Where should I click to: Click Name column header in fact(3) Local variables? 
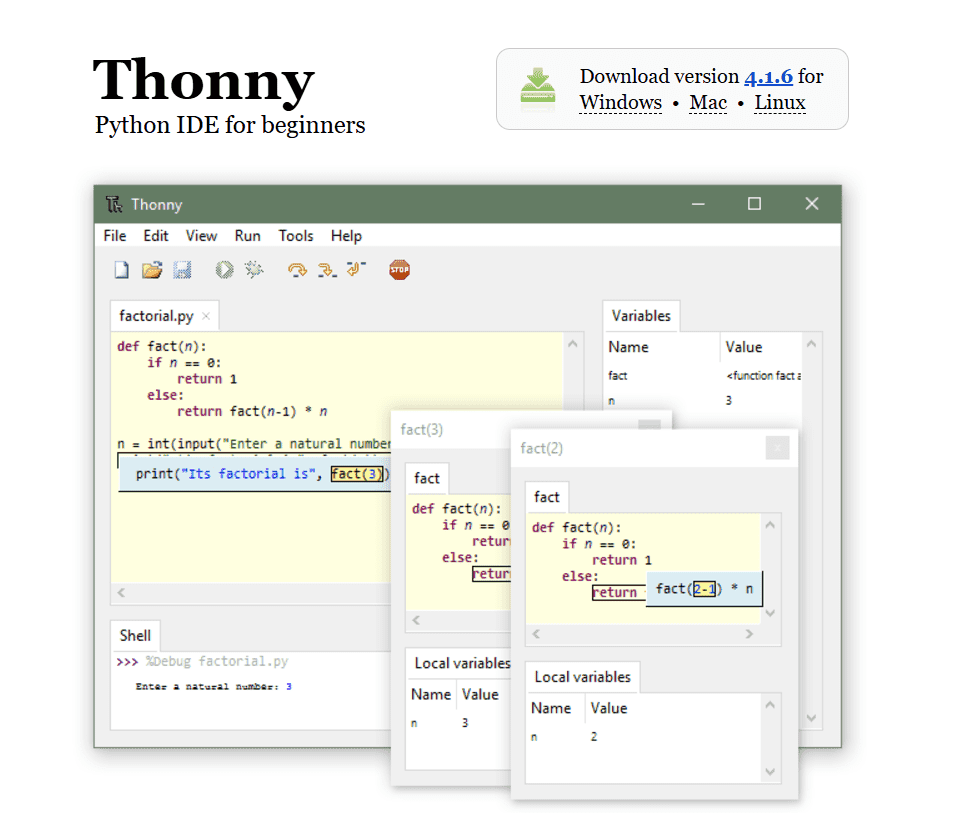[431, 694]
